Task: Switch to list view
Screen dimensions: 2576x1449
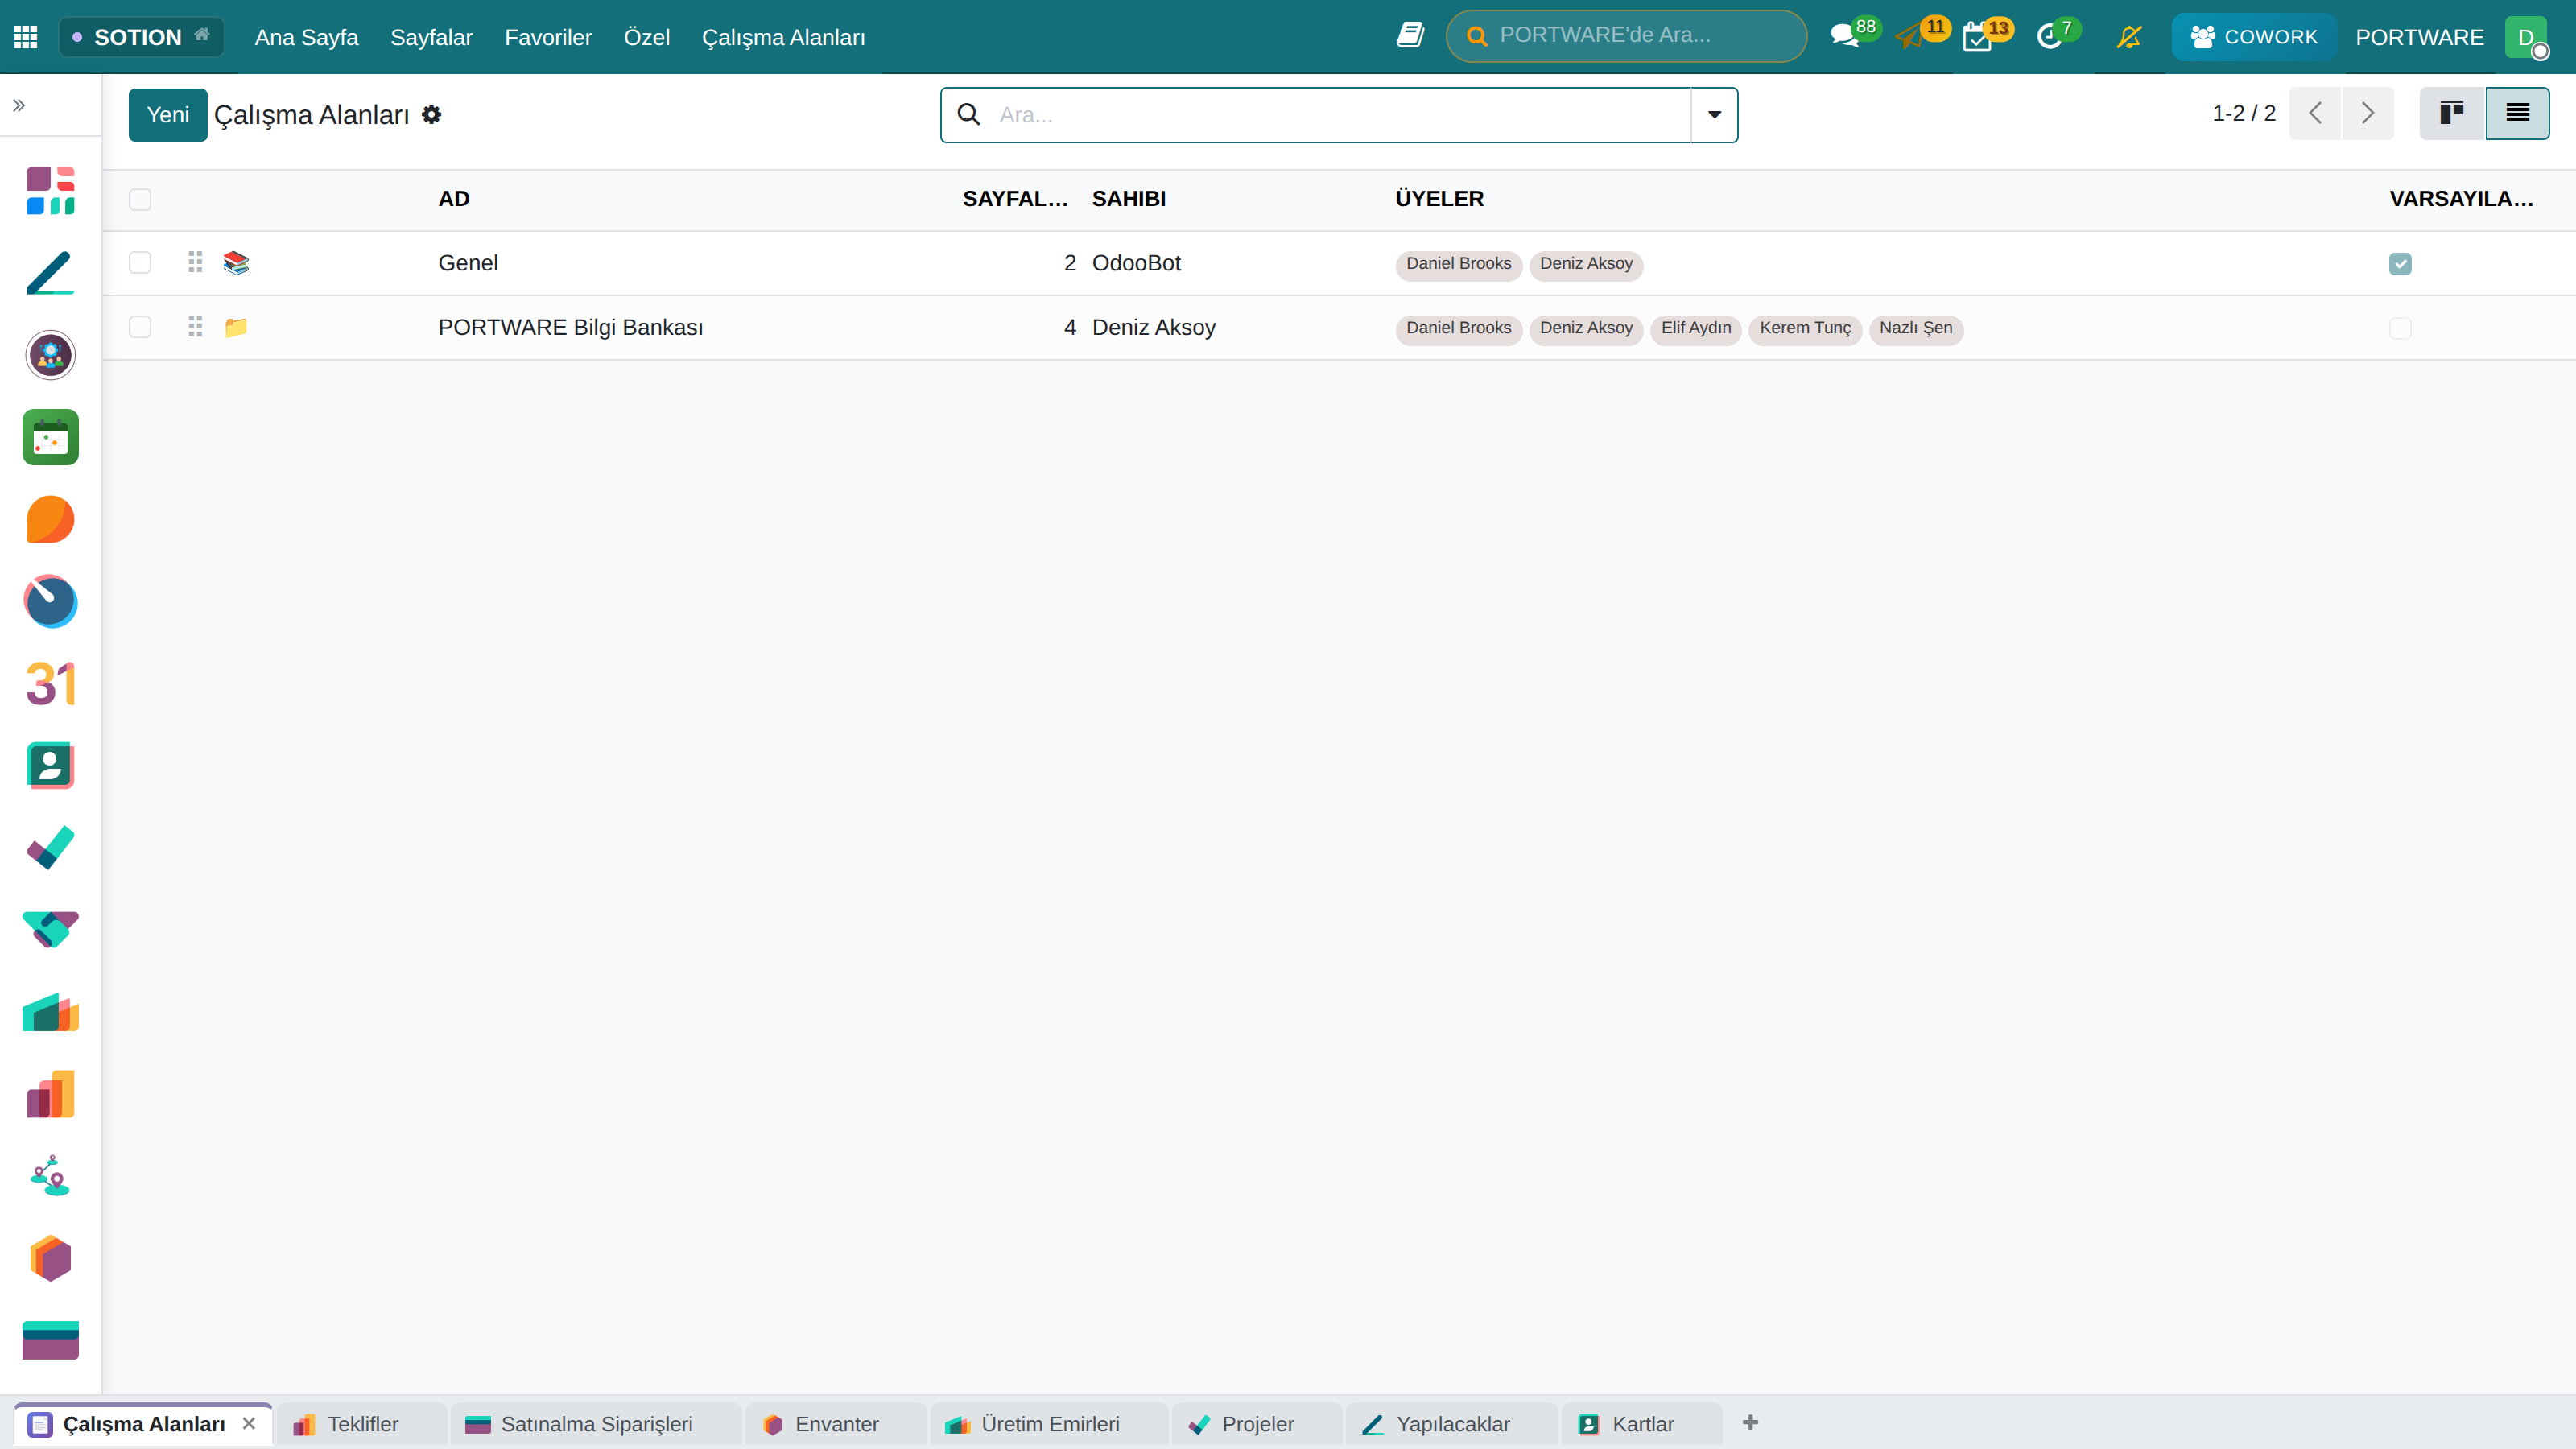Action: coord(2517,113)
